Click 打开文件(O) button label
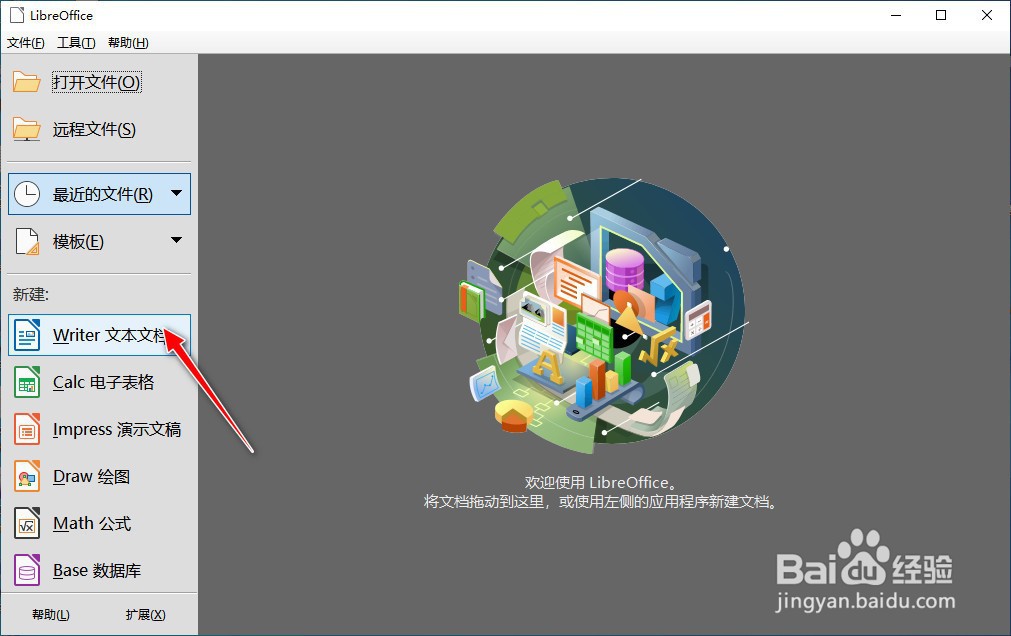Screen dimensions: 1011x636 click(96, 82)
